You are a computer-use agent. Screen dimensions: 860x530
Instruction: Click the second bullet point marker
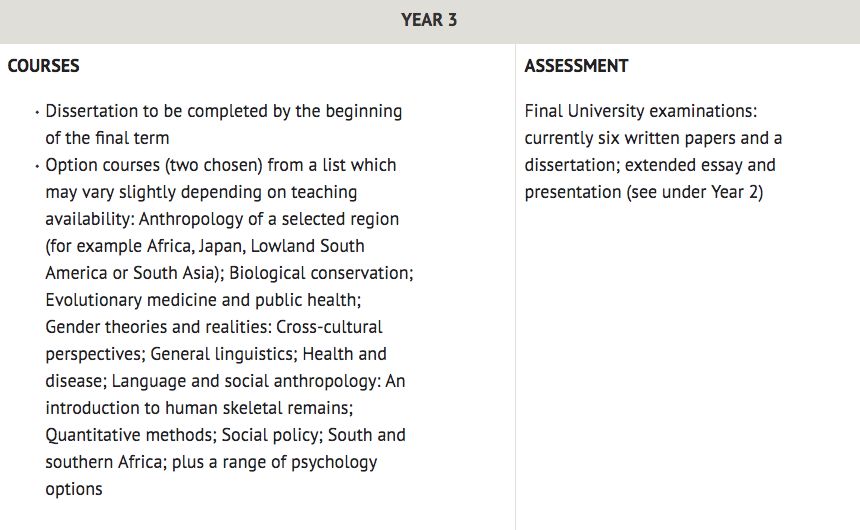37,166
